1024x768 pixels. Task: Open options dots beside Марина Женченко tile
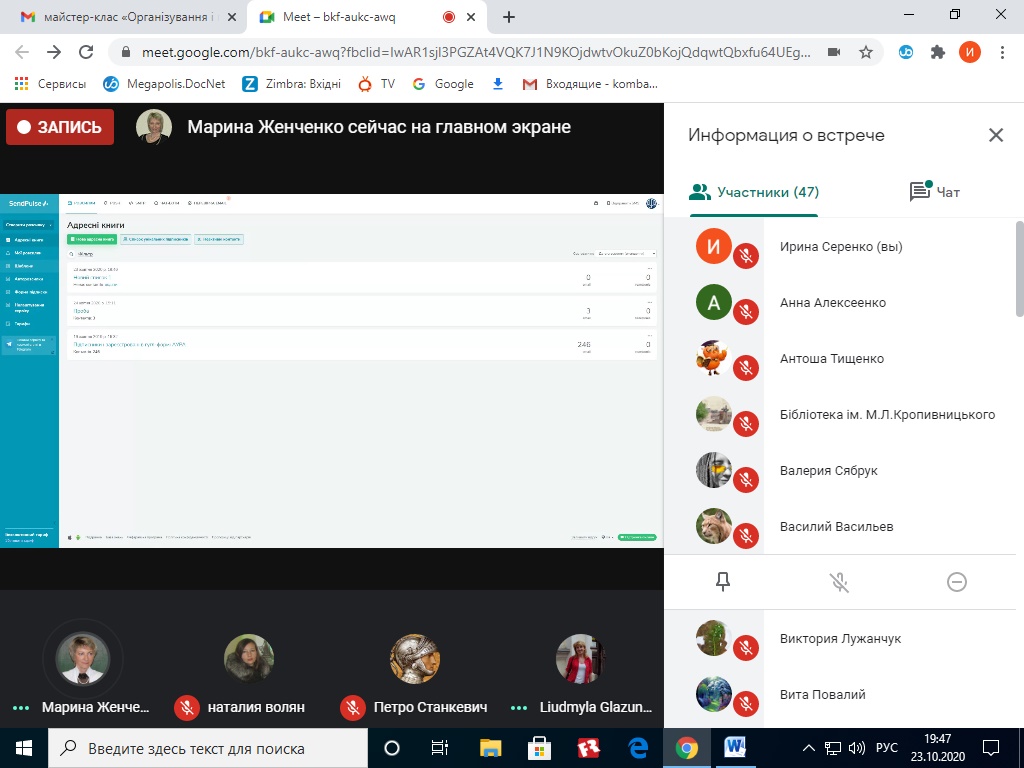click(21, 708)
